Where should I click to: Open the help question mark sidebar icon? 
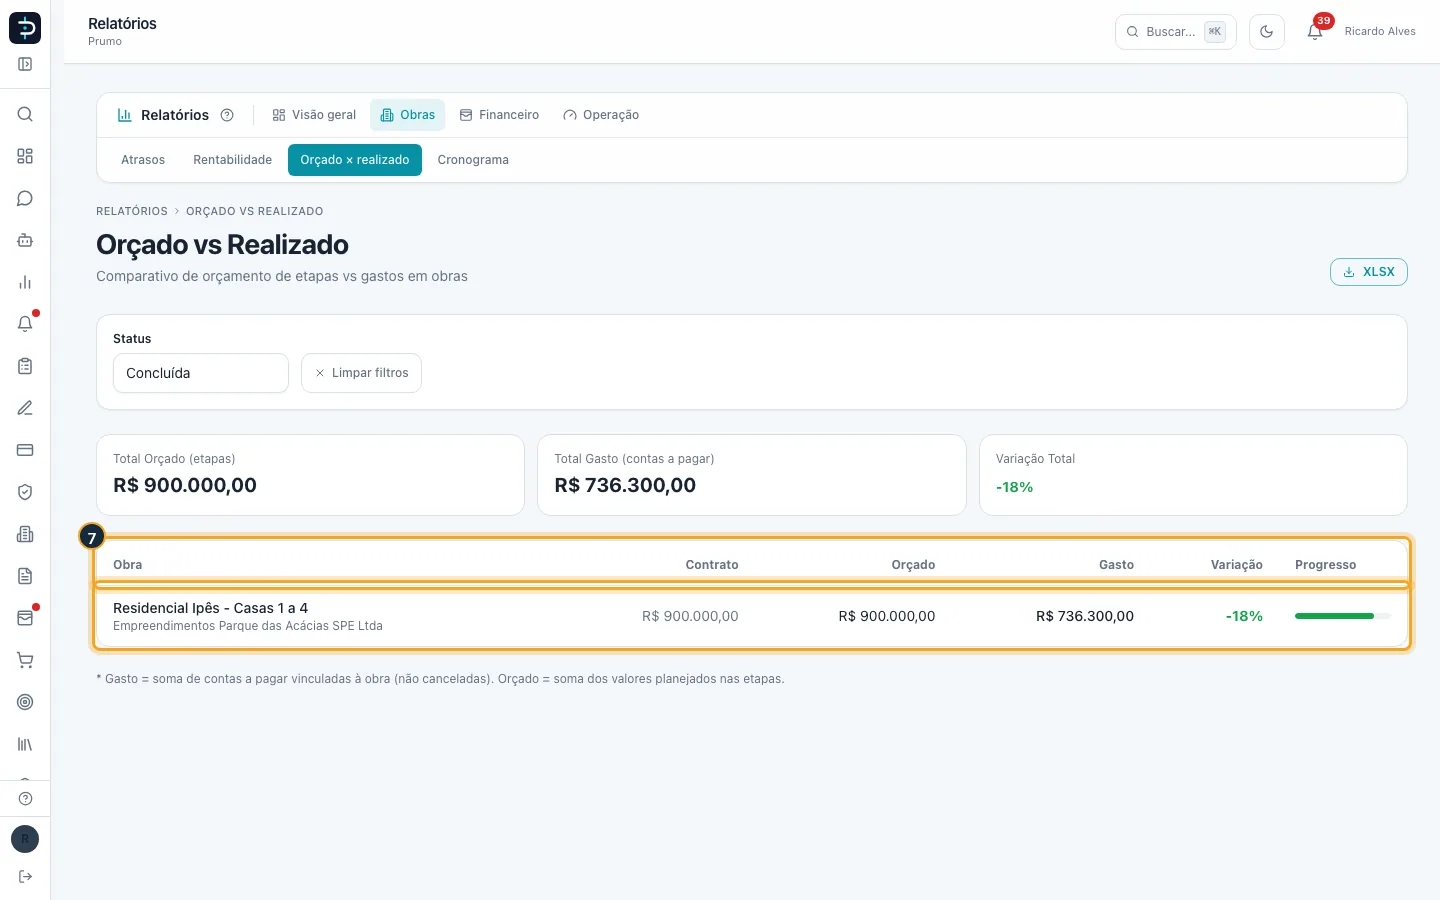(25, 798)
